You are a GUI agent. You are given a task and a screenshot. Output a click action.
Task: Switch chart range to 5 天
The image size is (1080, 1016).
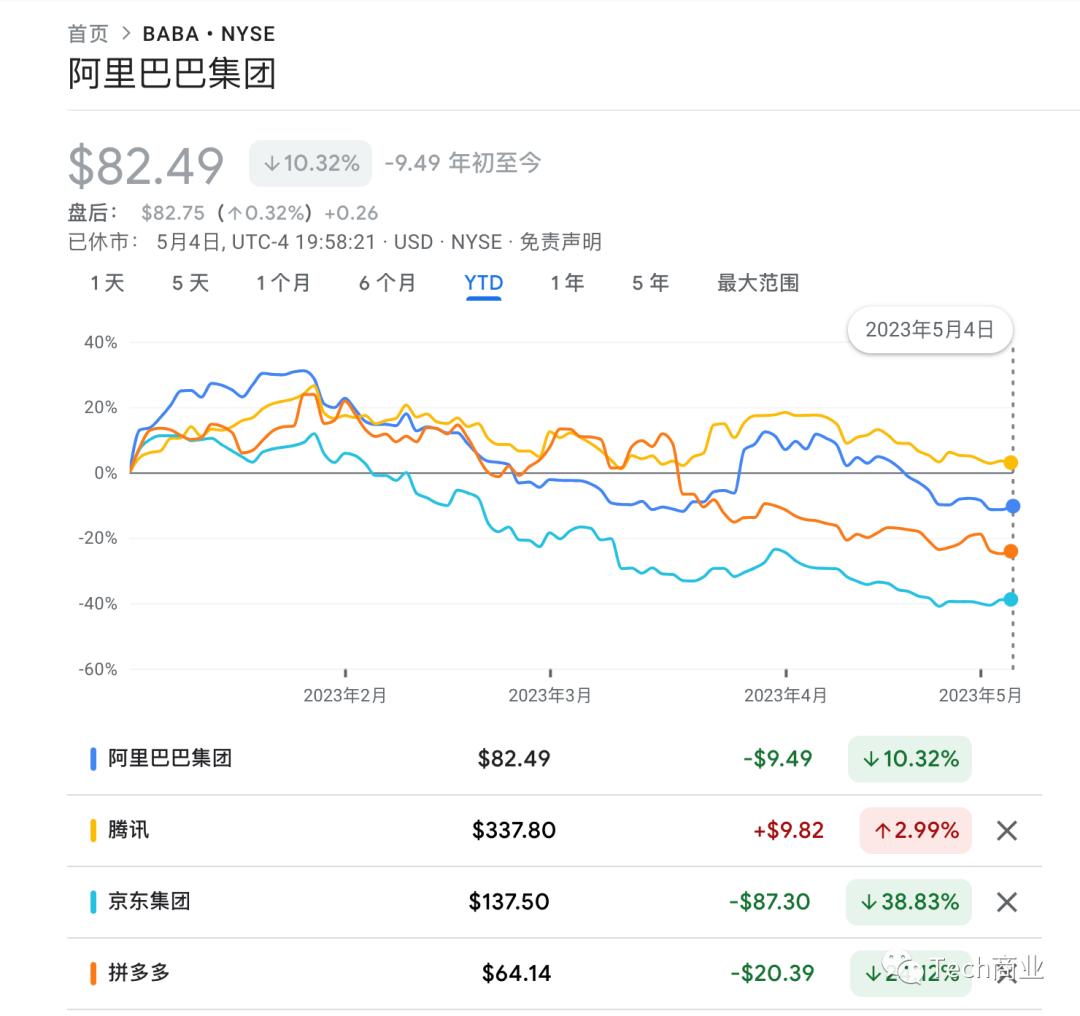(190, 282)
